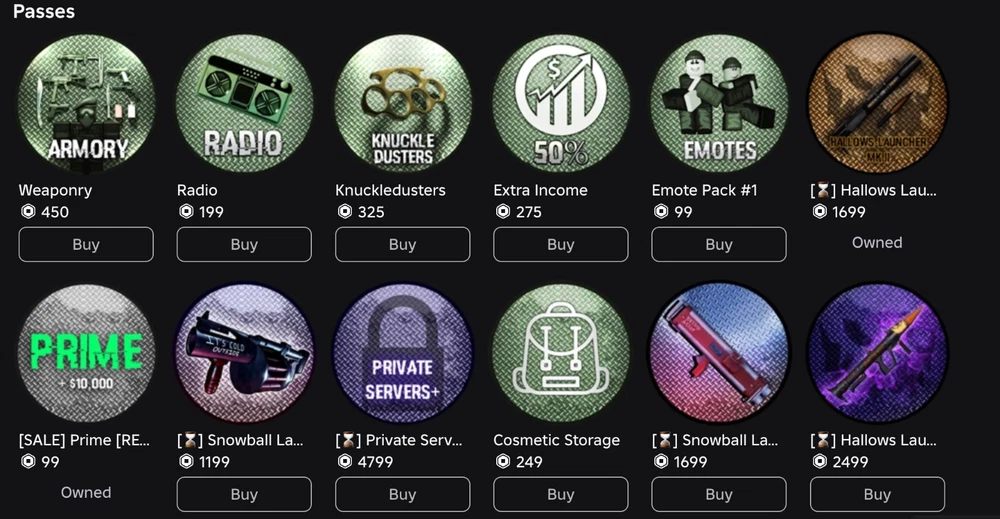Buy the Emote Pack #1
The height and width of the screenshot is (519, 1000).
pyautogui.click(x=719, y=244)
